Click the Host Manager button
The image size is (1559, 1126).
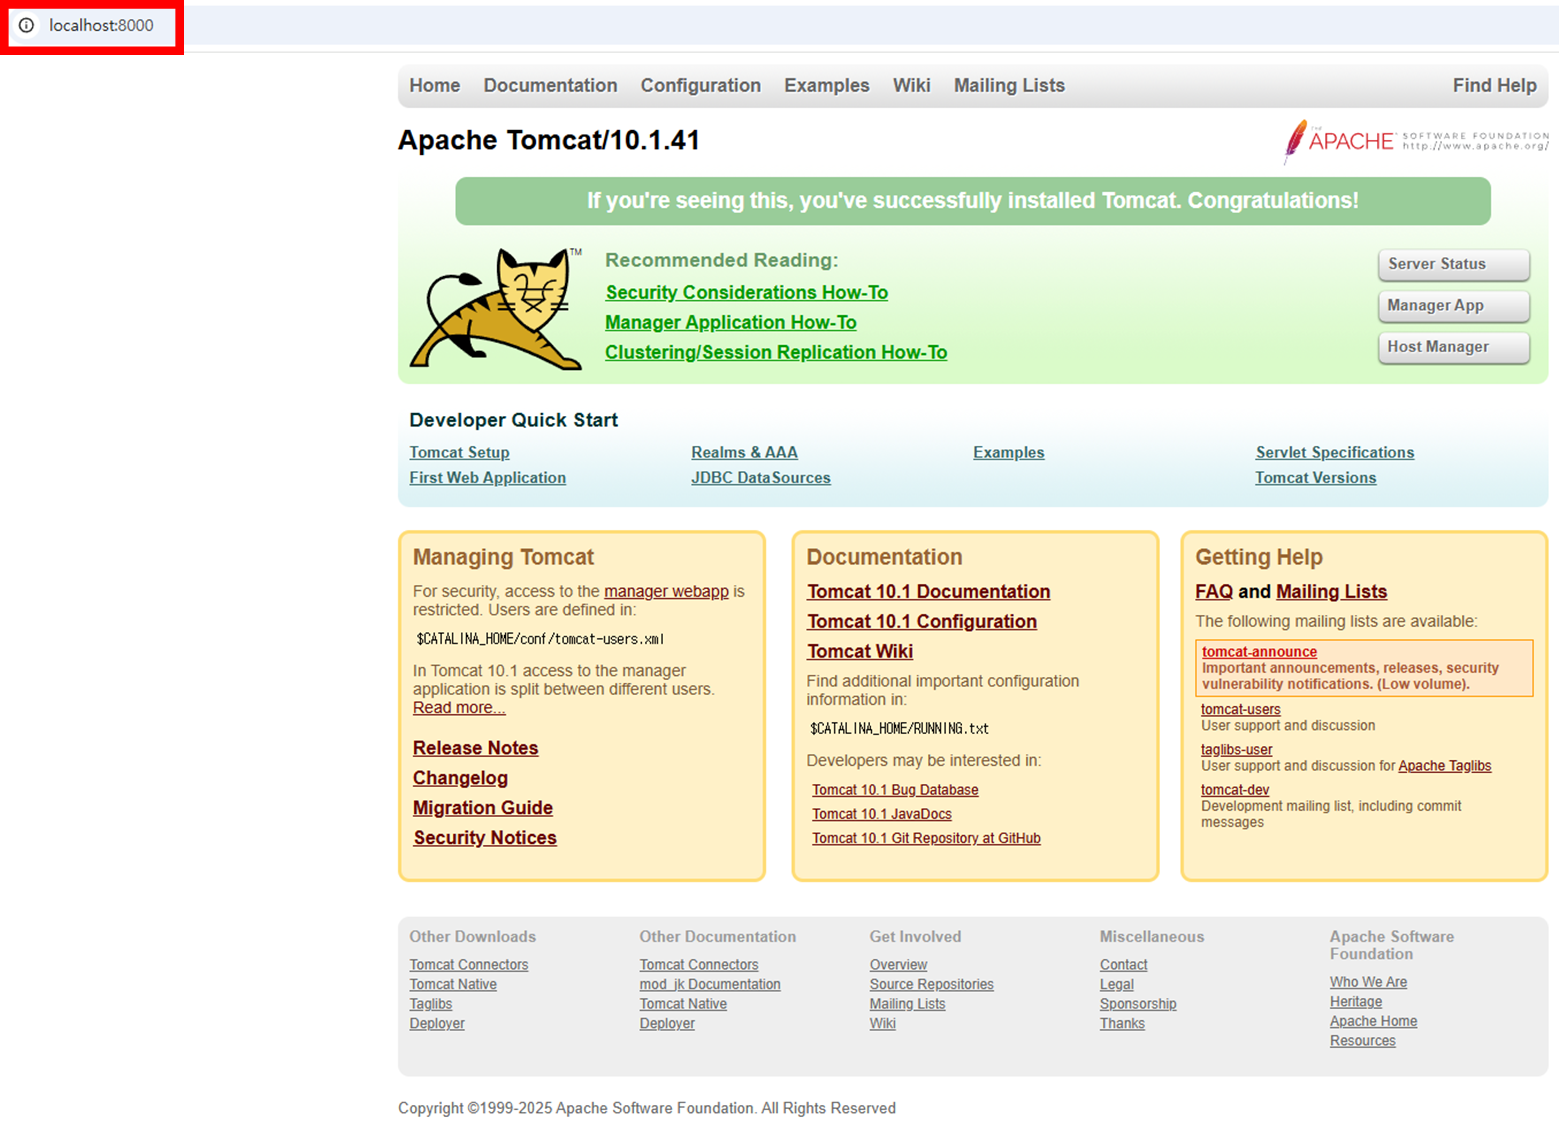pyautogui.click(x=1453, y=347)
